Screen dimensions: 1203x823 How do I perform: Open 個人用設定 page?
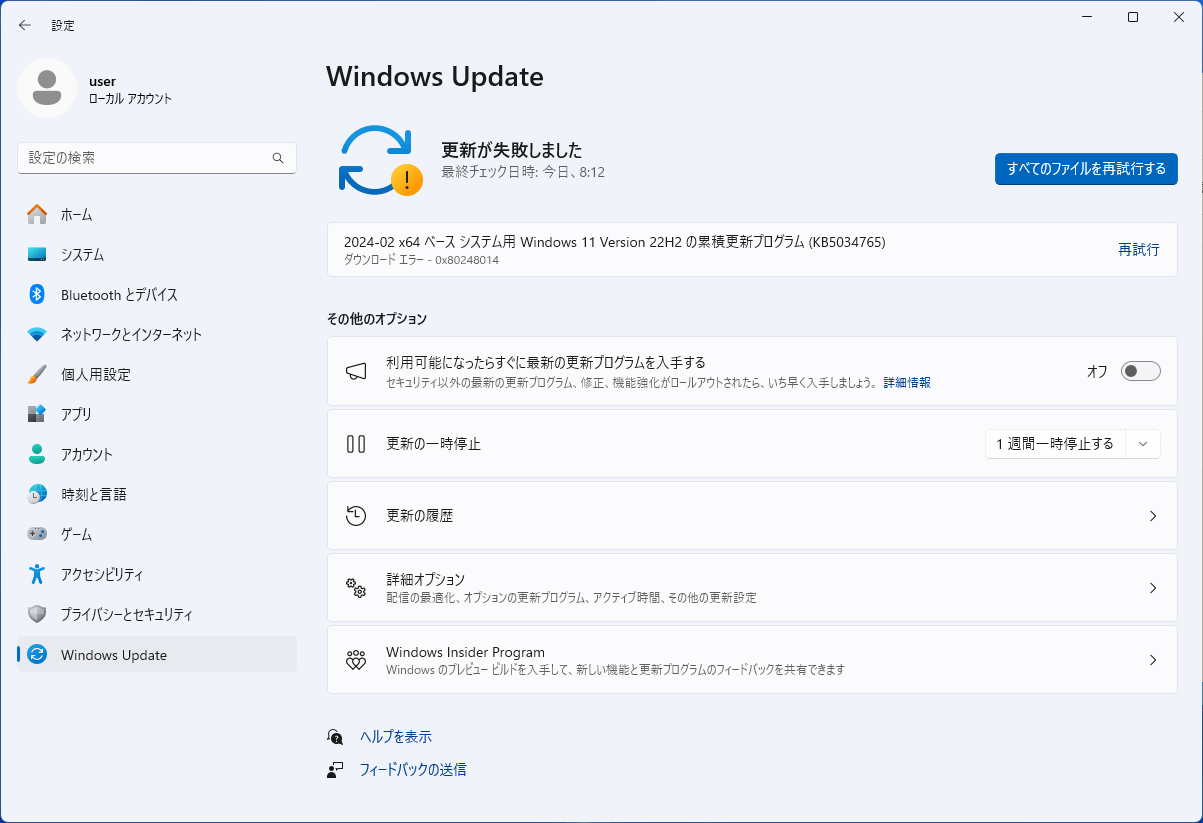point(157,374)
